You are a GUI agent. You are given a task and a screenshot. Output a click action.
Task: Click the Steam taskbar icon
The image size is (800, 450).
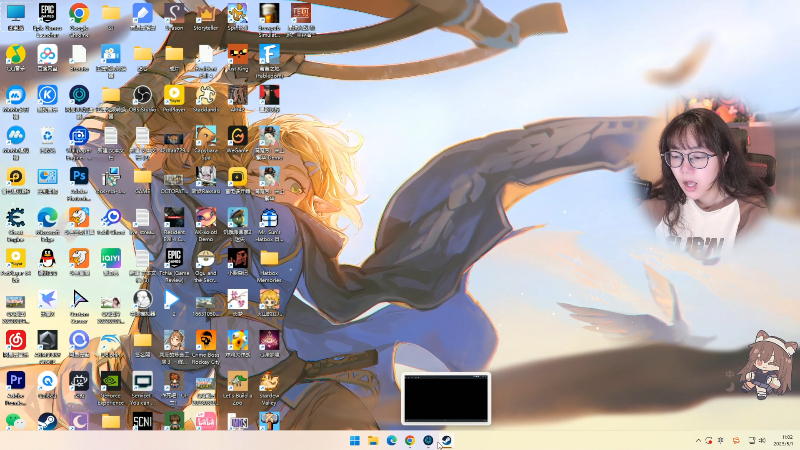tap(446, 440)
